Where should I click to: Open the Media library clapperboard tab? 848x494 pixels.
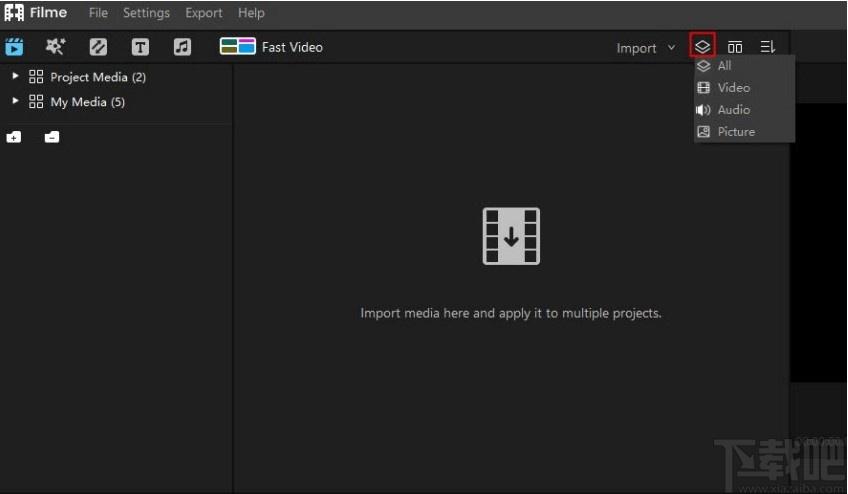click(14, 47)
